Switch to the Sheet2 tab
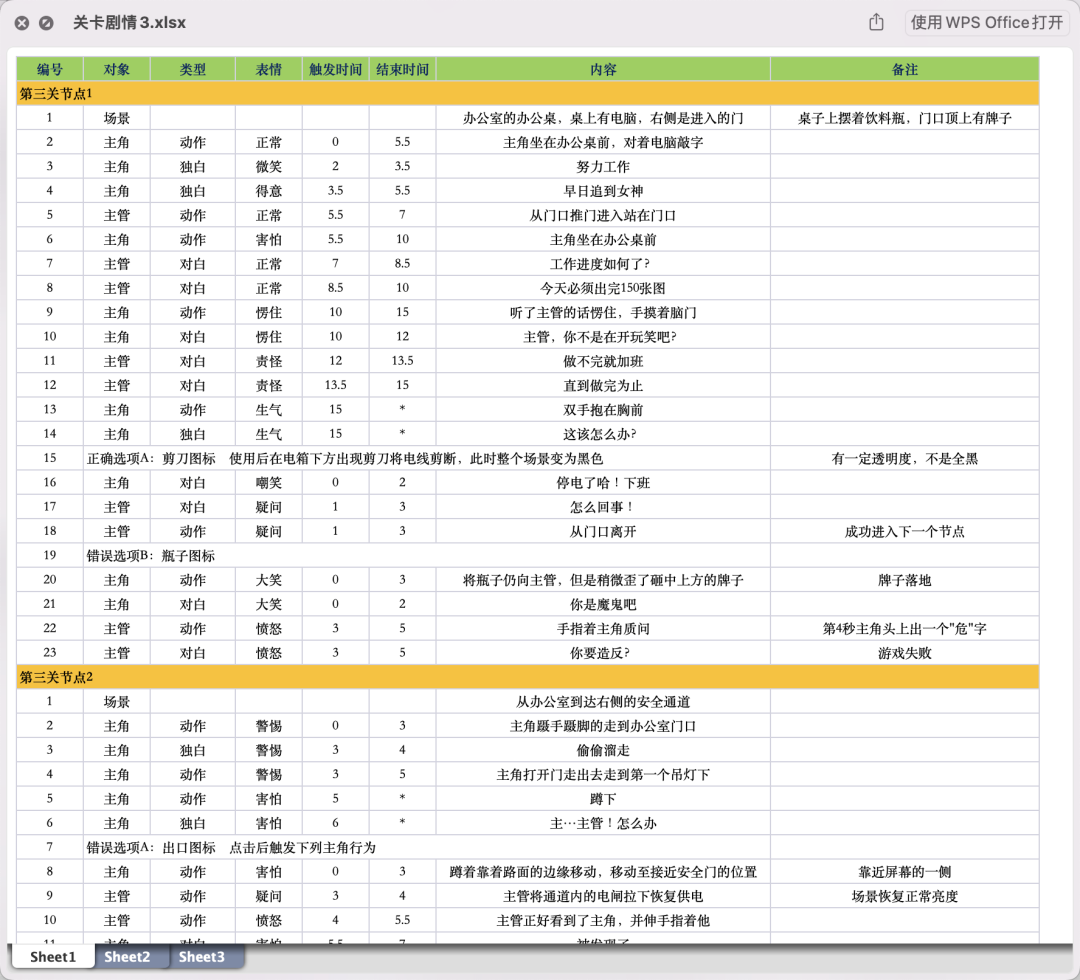This screenshot has height=980, width=1080. click(127, 957)
